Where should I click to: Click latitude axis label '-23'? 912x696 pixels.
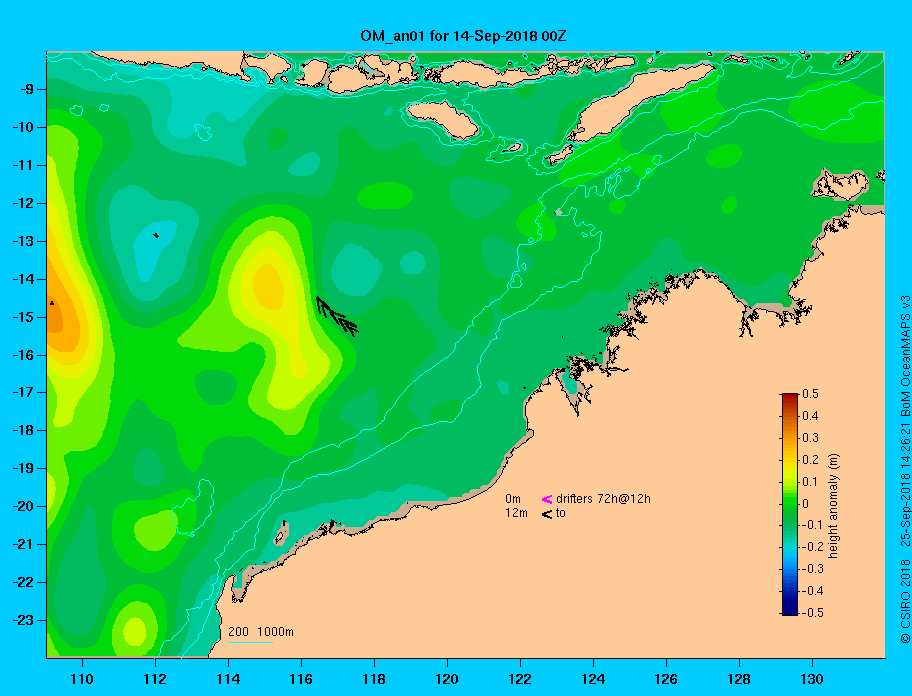point(23,620)
